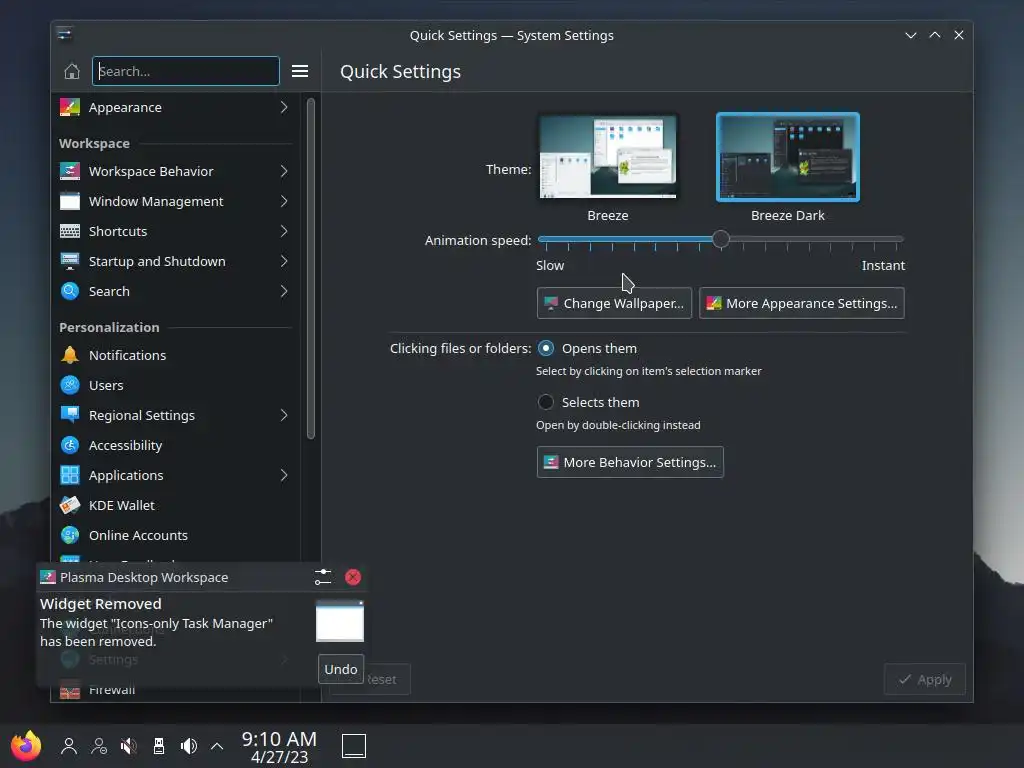The height and width of the screenshot is (768, 1024).
Task: Go to the settings home icon
Action: coord(72,71)
